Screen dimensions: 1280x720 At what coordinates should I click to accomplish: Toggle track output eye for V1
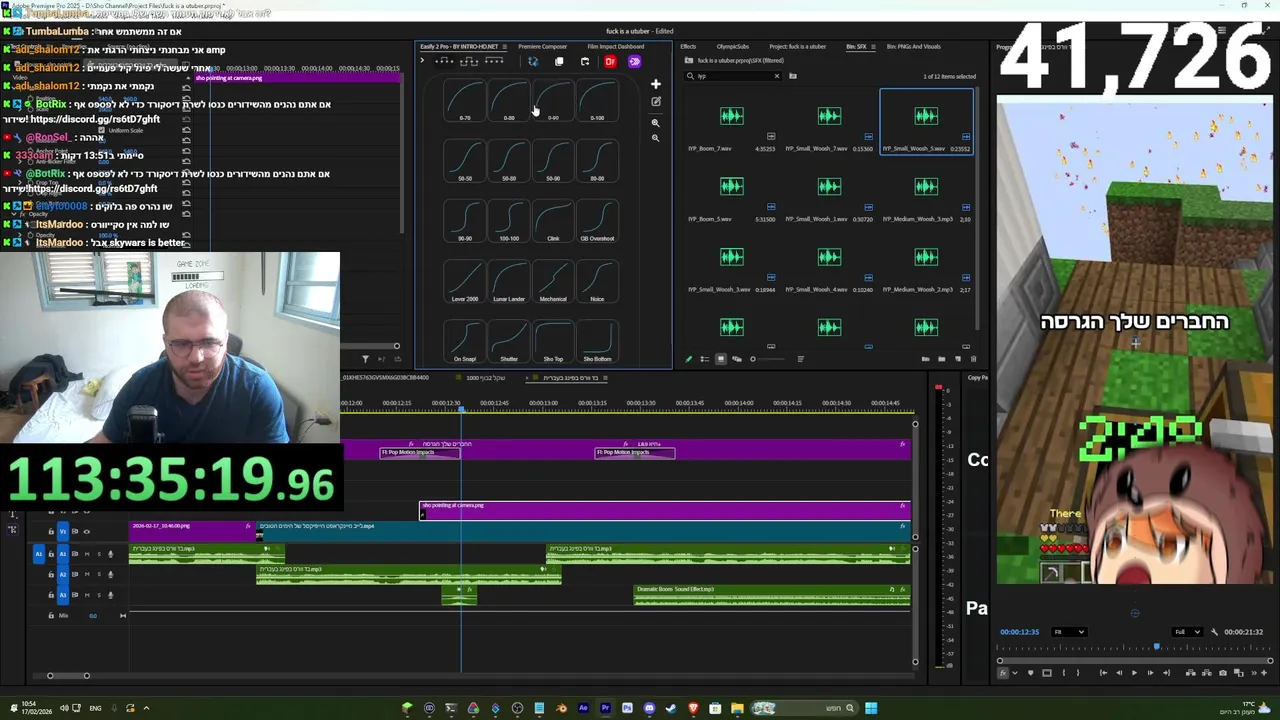pos(87,532)
